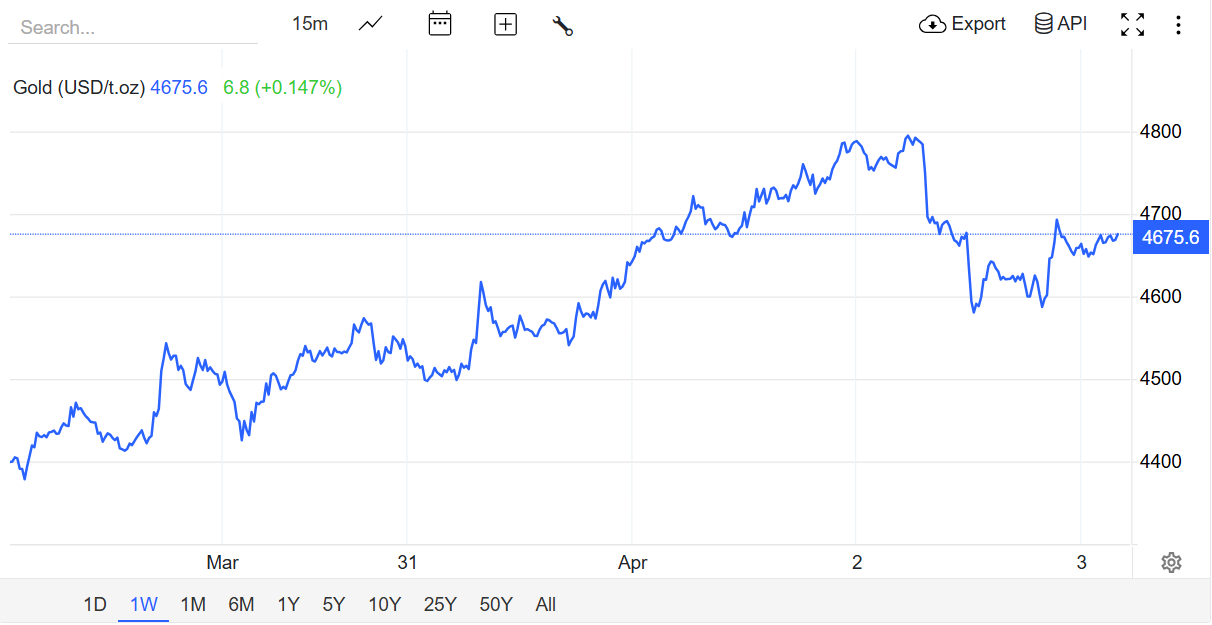Viewport: 1212px width, 625px height.
Task: Open the three-dot more options menu
Action: point(1178,24)
